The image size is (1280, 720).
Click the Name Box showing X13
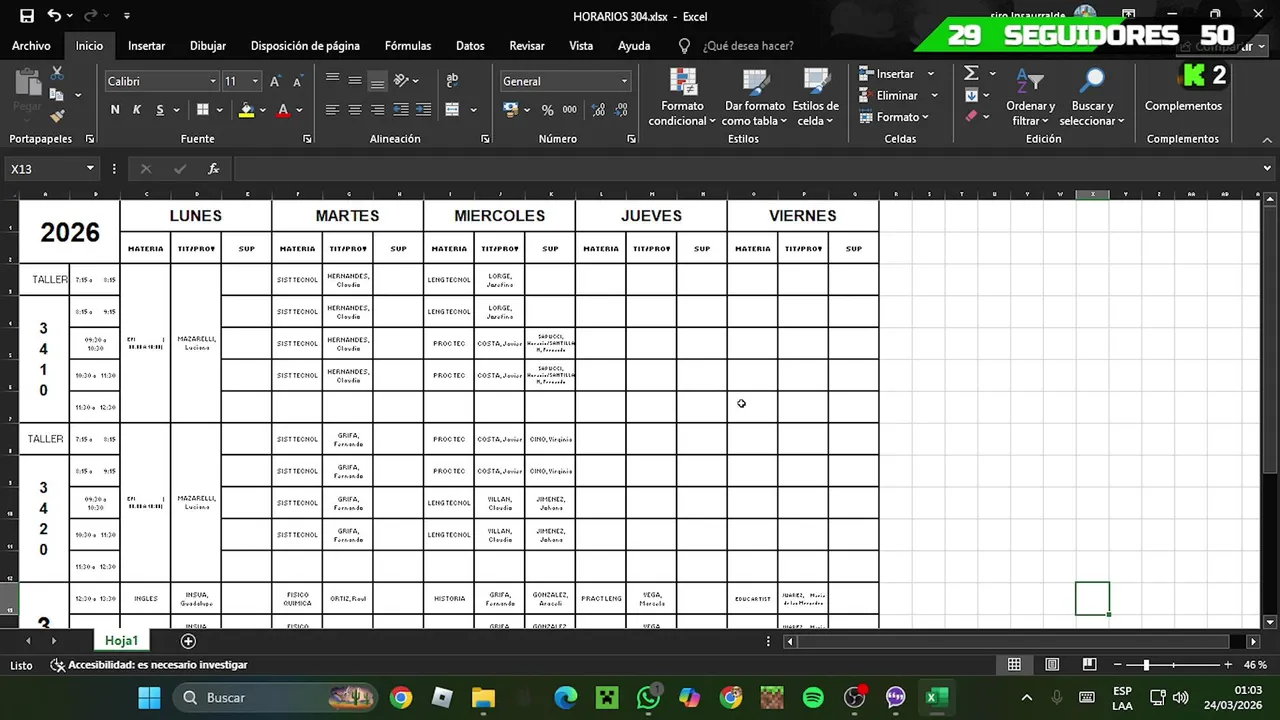(x=45, y=169)
